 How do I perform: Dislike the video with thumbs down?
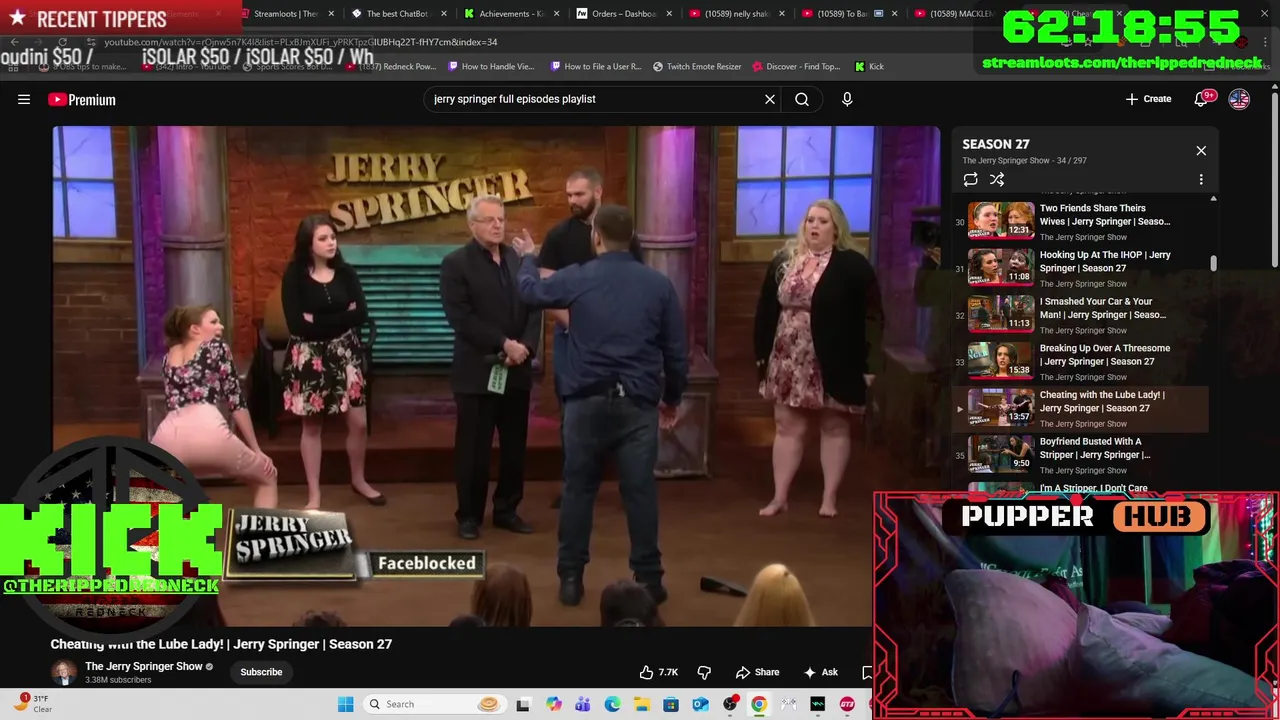coord(704,672)
